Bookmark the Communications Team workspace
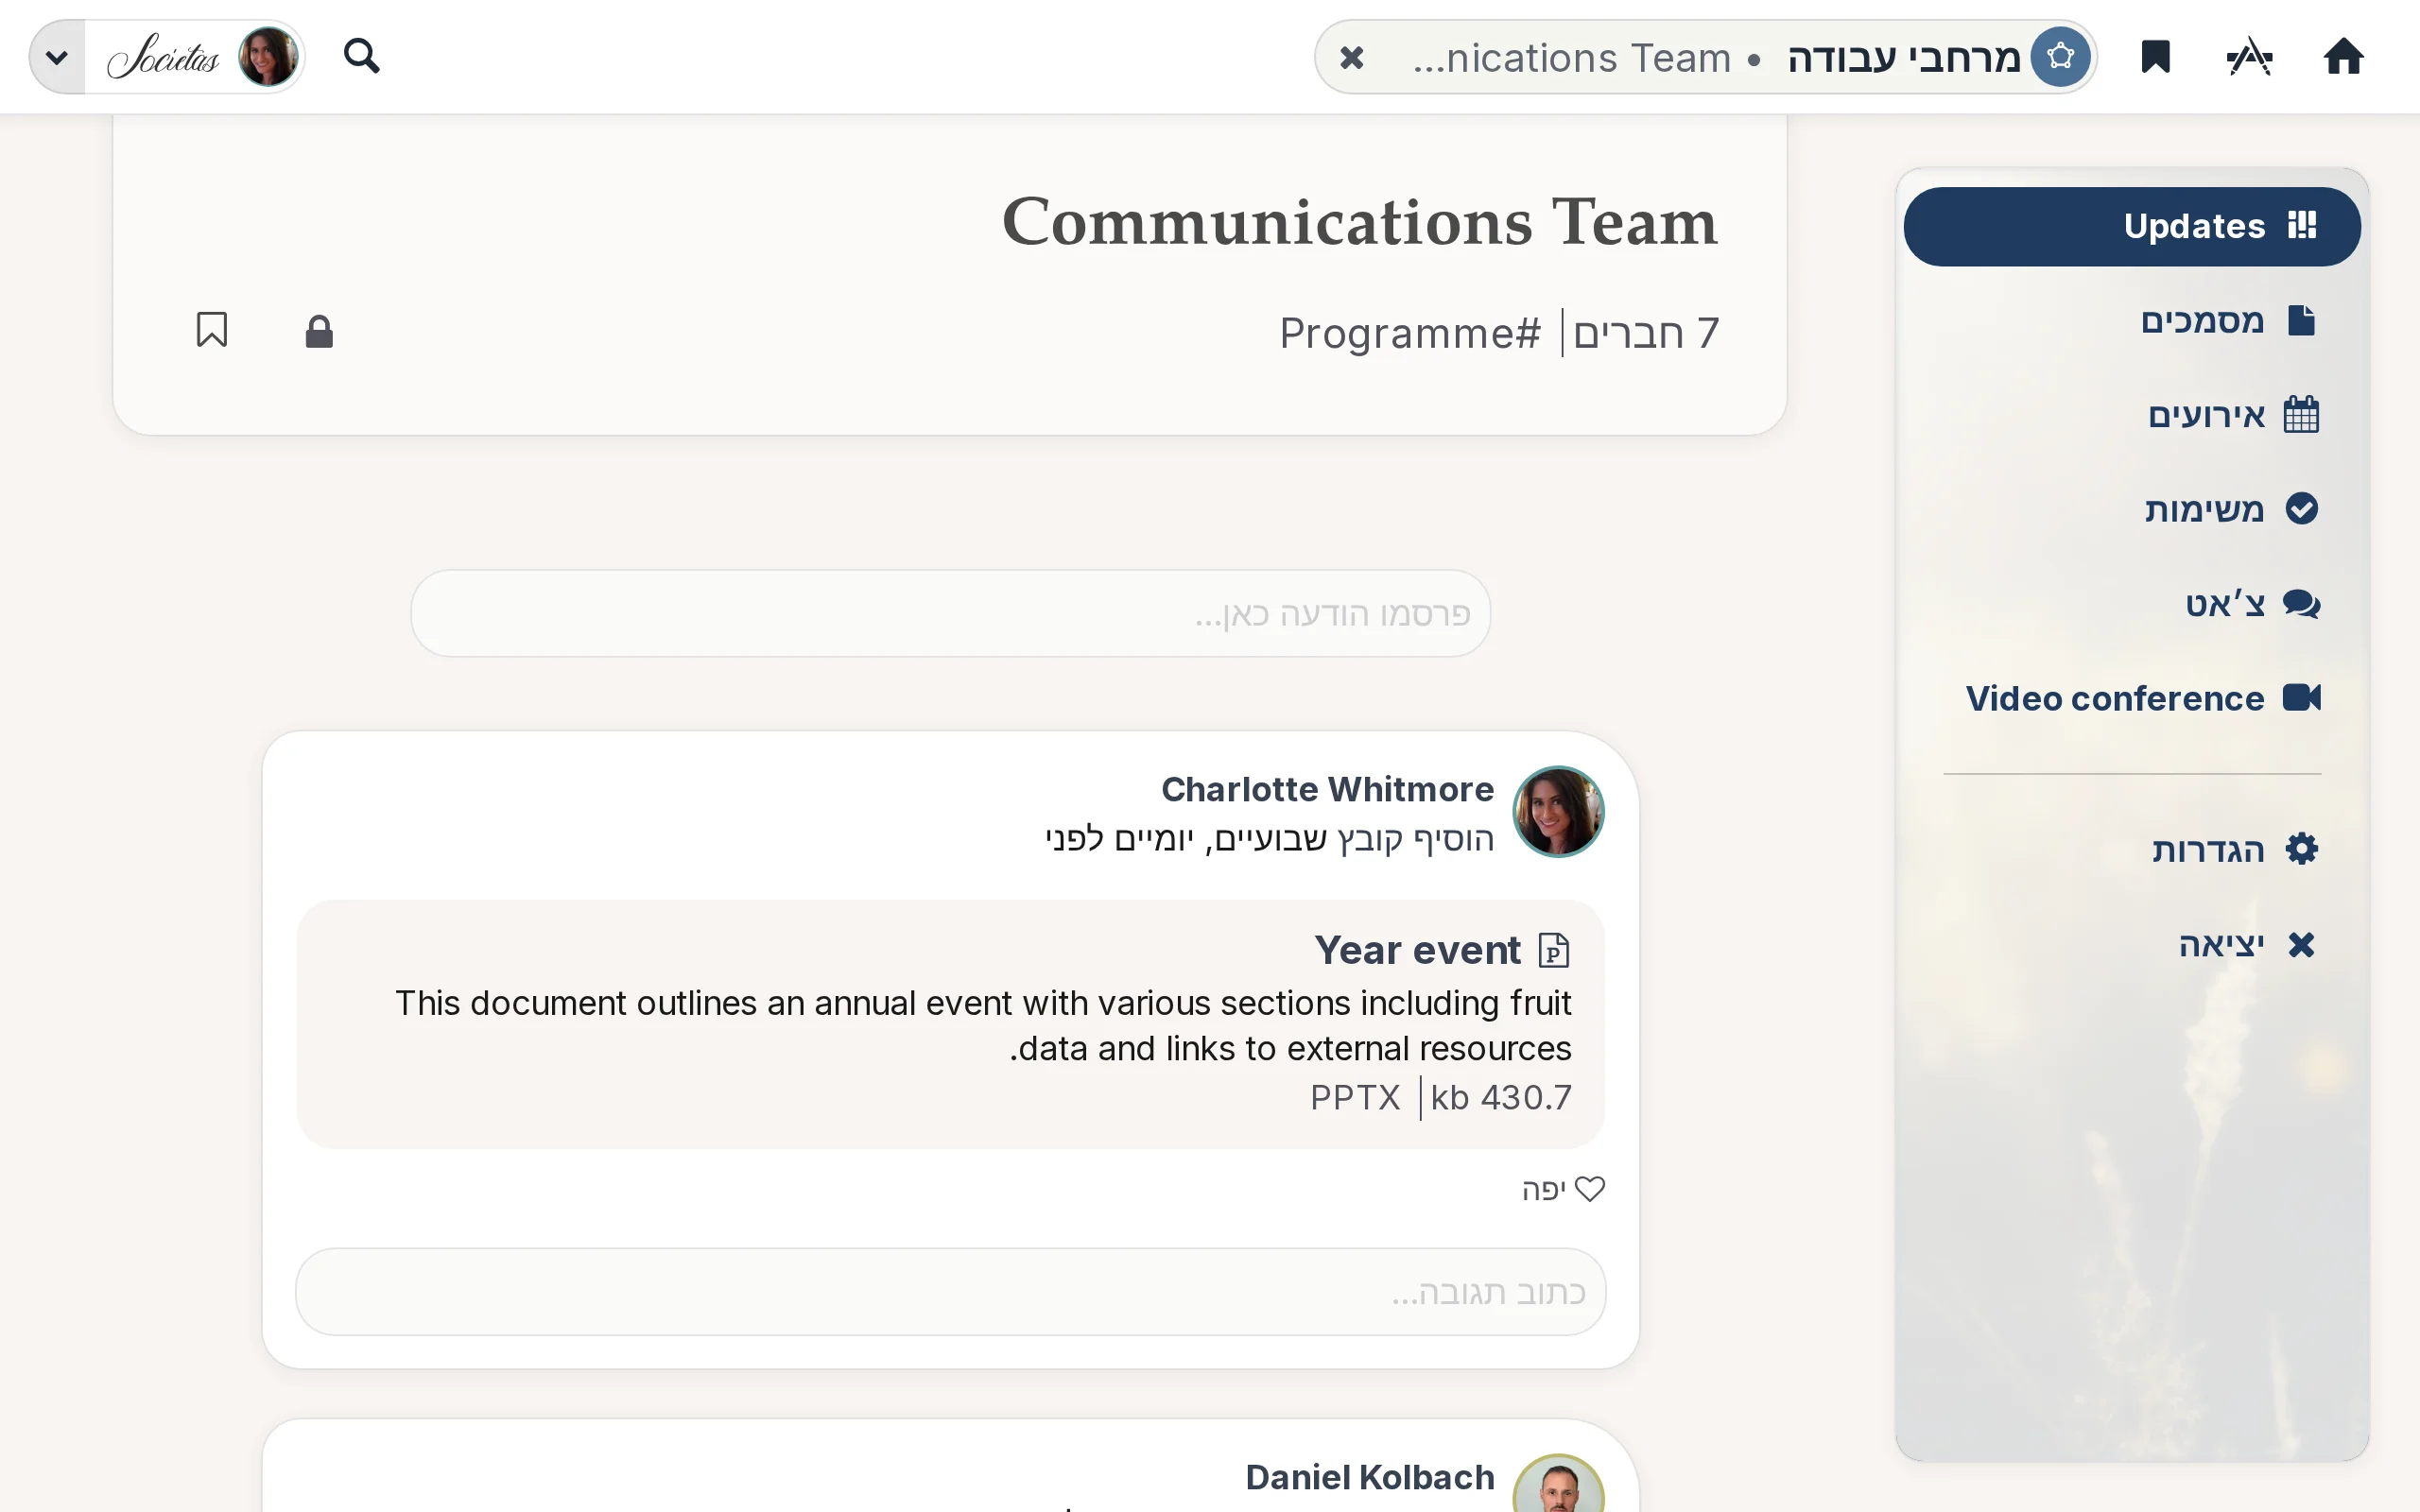The image size is (2420, 1512). [212, 330]
